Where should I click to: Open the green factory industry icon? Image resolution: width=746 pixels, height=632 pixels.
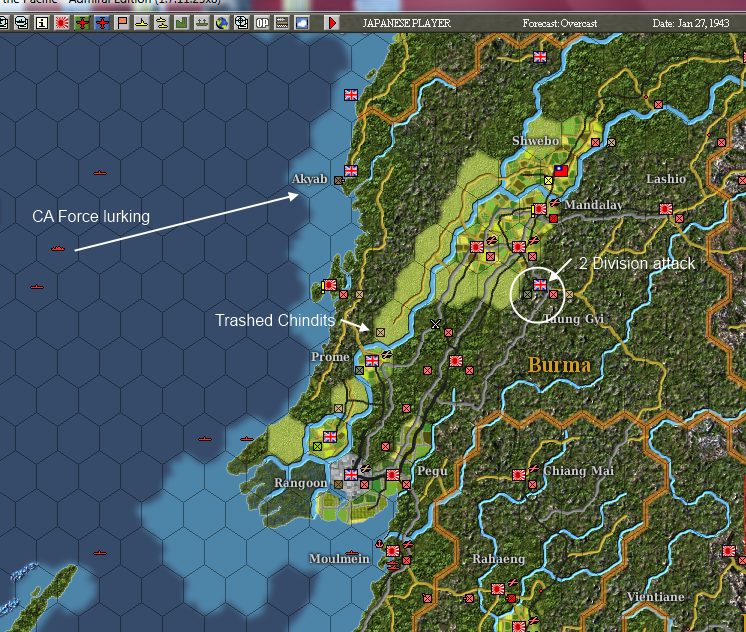click(182, 23)
